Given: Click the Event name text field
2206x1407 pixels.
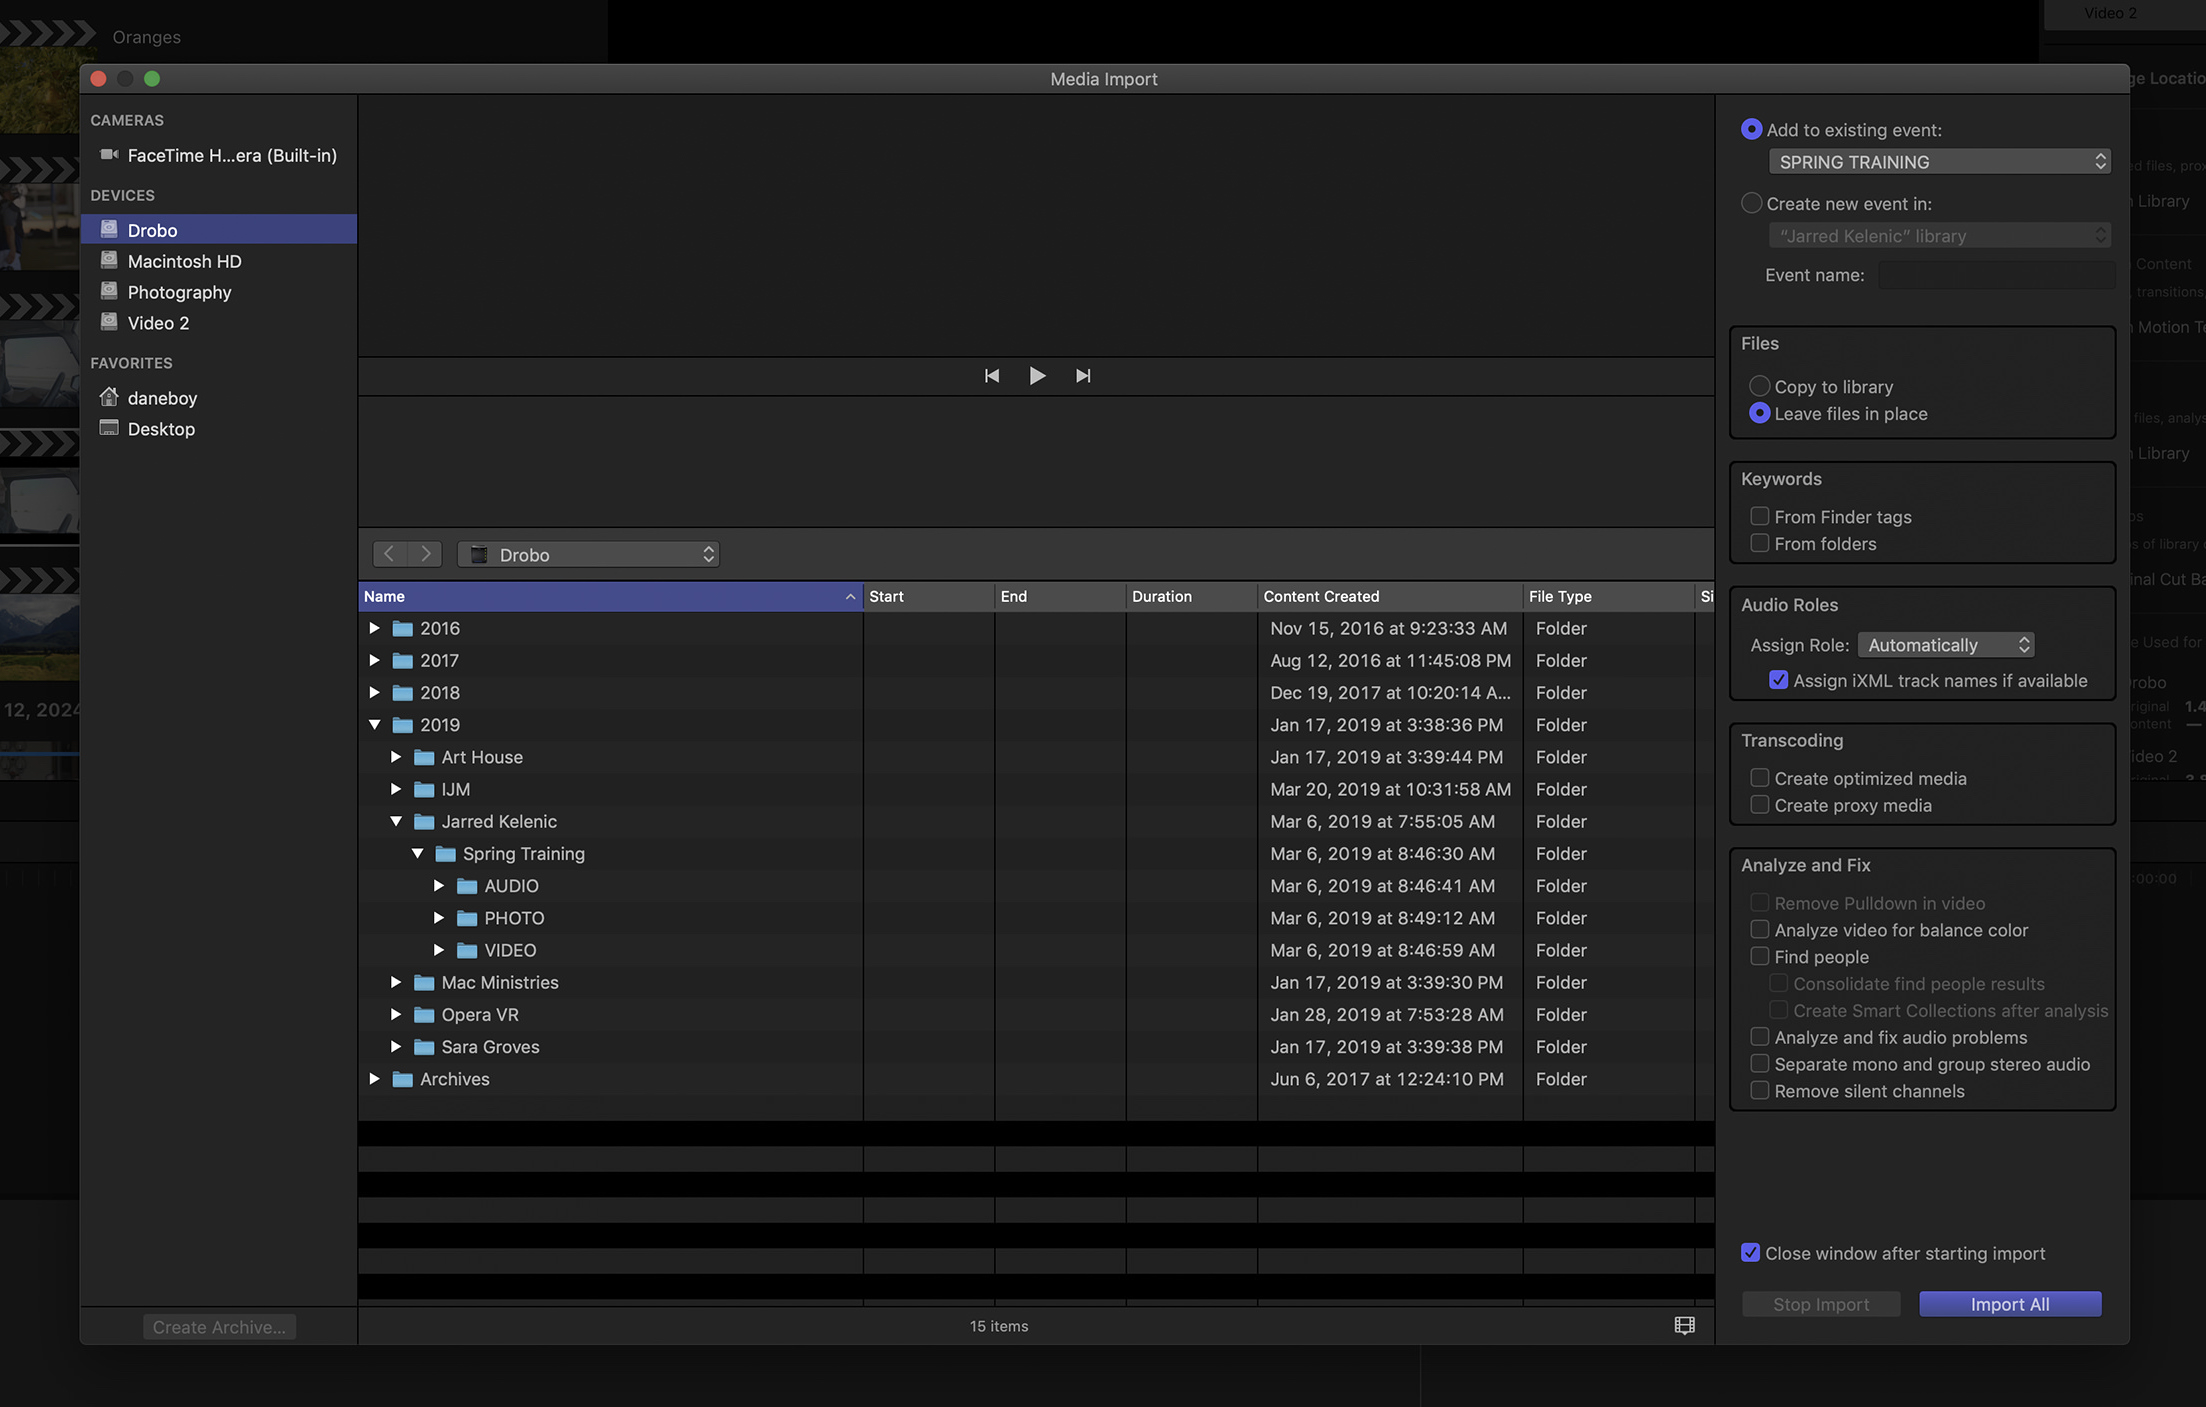Looking at the screenshot, I should pyautogui.click(x=1996, y=275).
